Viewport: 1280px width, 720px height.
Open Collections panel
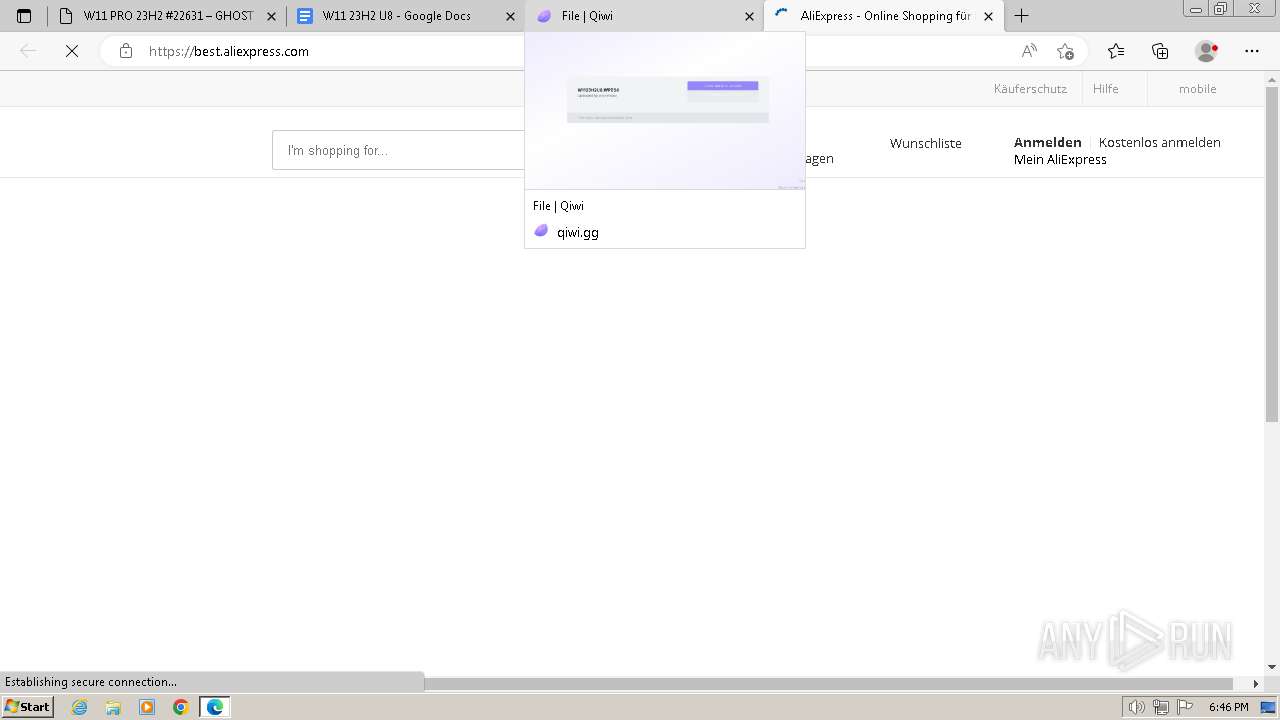[1160, 51]
